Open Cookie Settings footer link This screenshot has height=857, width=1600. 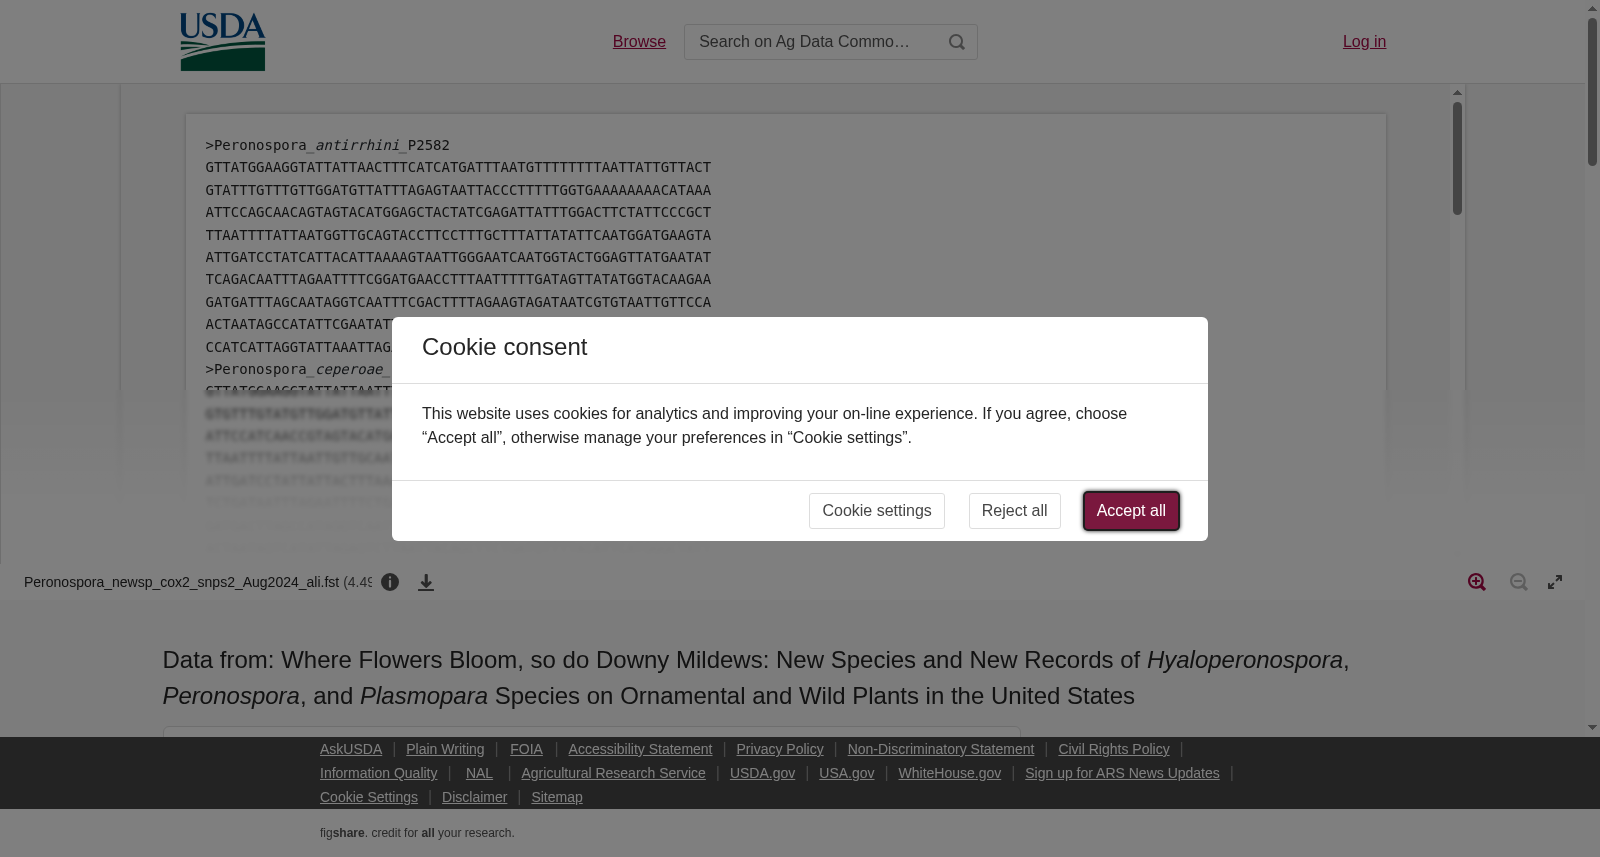tap(369, 797)
